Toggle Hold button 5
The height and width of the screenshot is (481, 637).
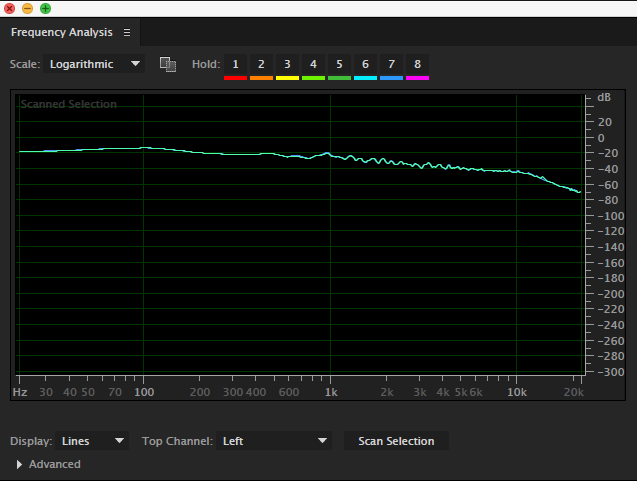click(339, 67)
